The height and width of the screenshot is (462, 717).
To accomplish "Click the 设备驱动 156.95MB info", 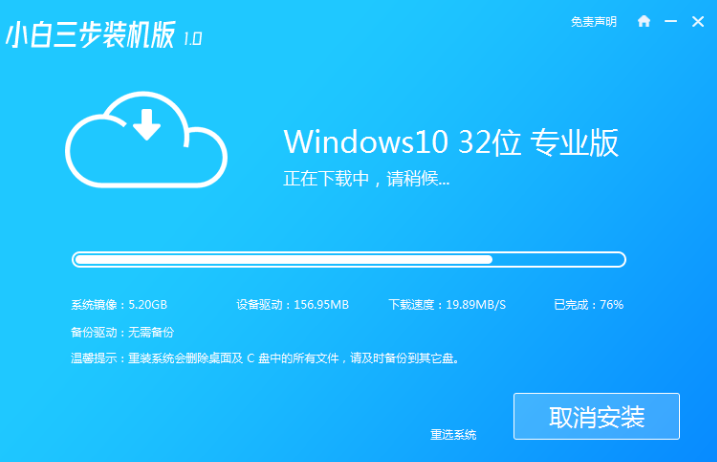I will (x=292, y=304).
